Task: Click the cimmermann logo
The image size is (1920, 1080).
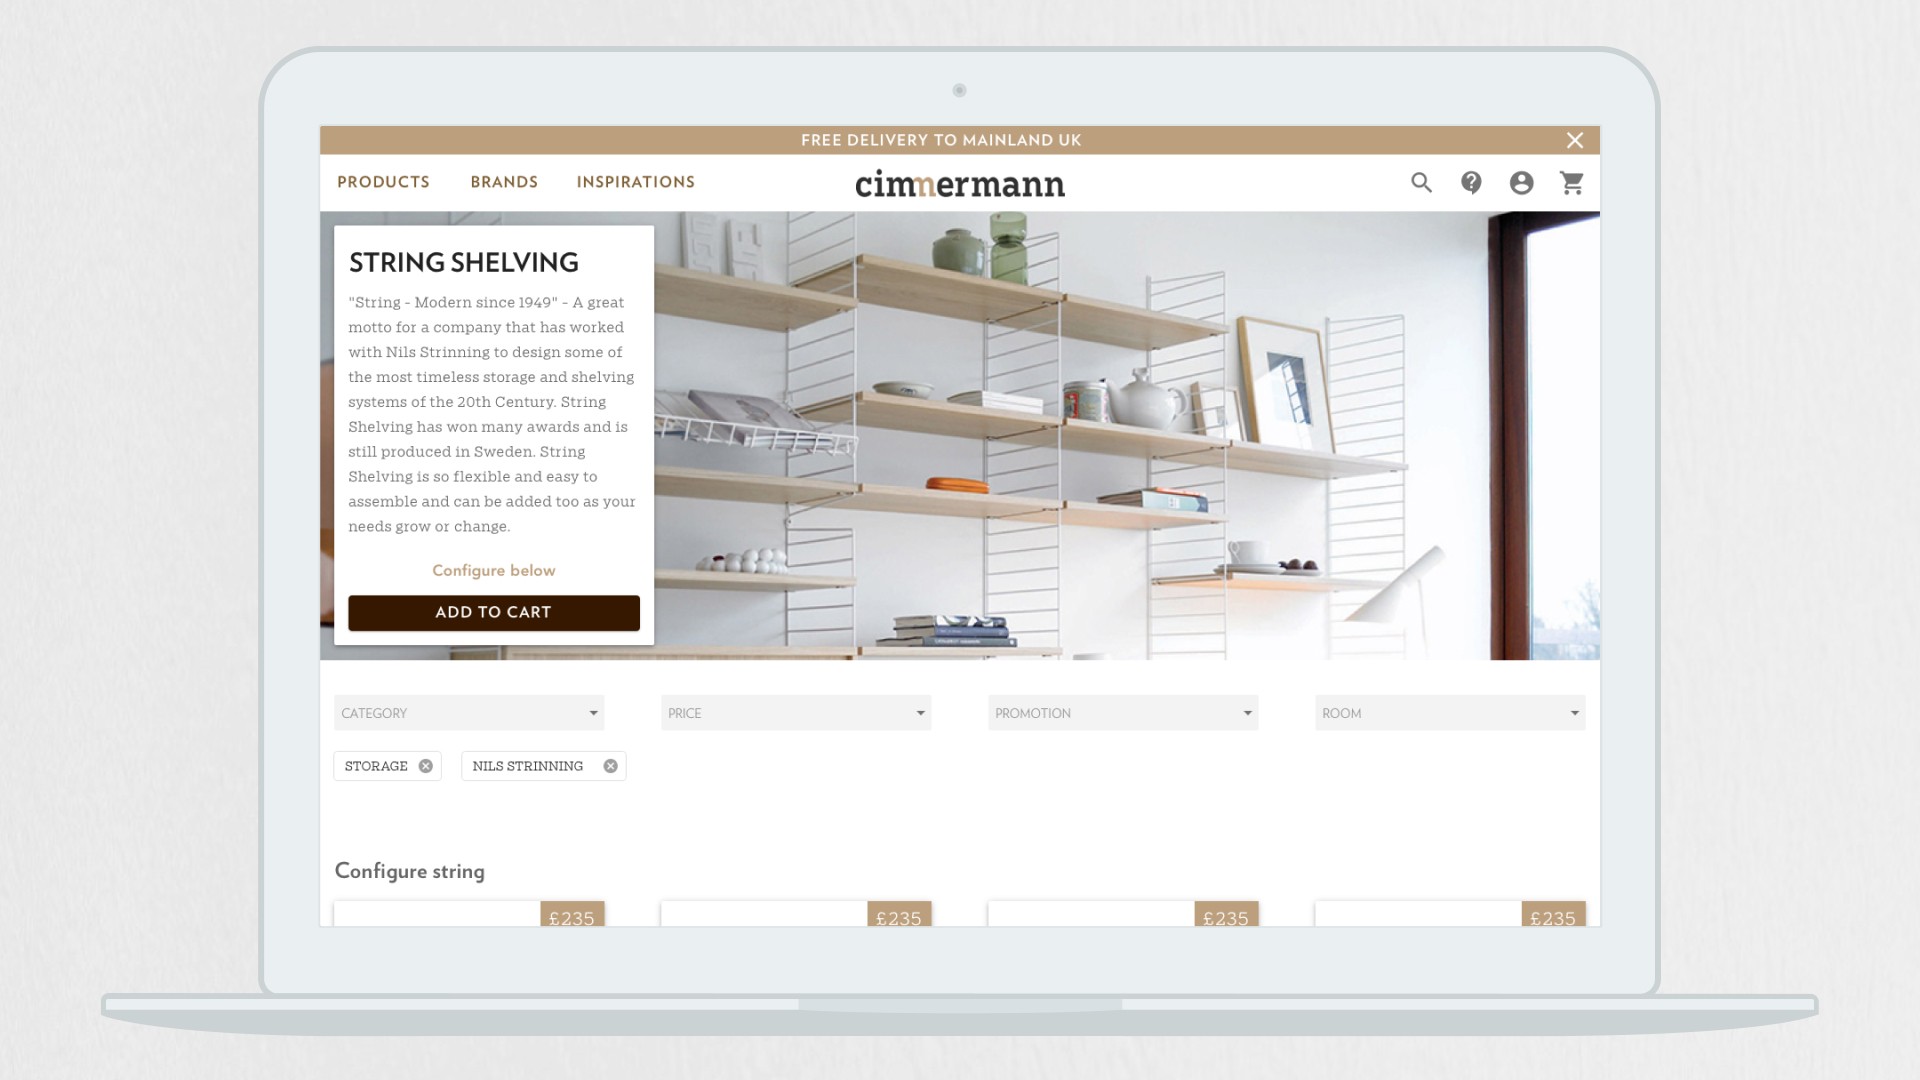Action: 959,184
